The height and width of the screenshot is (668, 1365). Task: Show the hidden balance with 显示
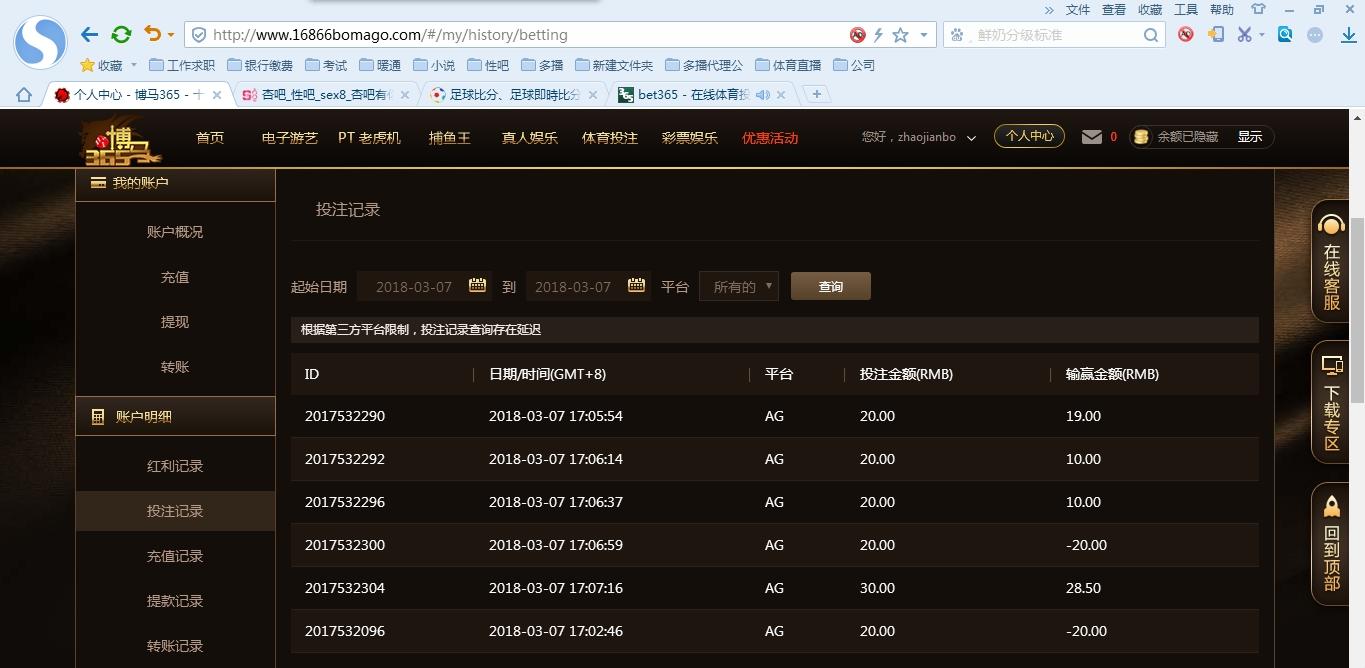click(1250, 137)
